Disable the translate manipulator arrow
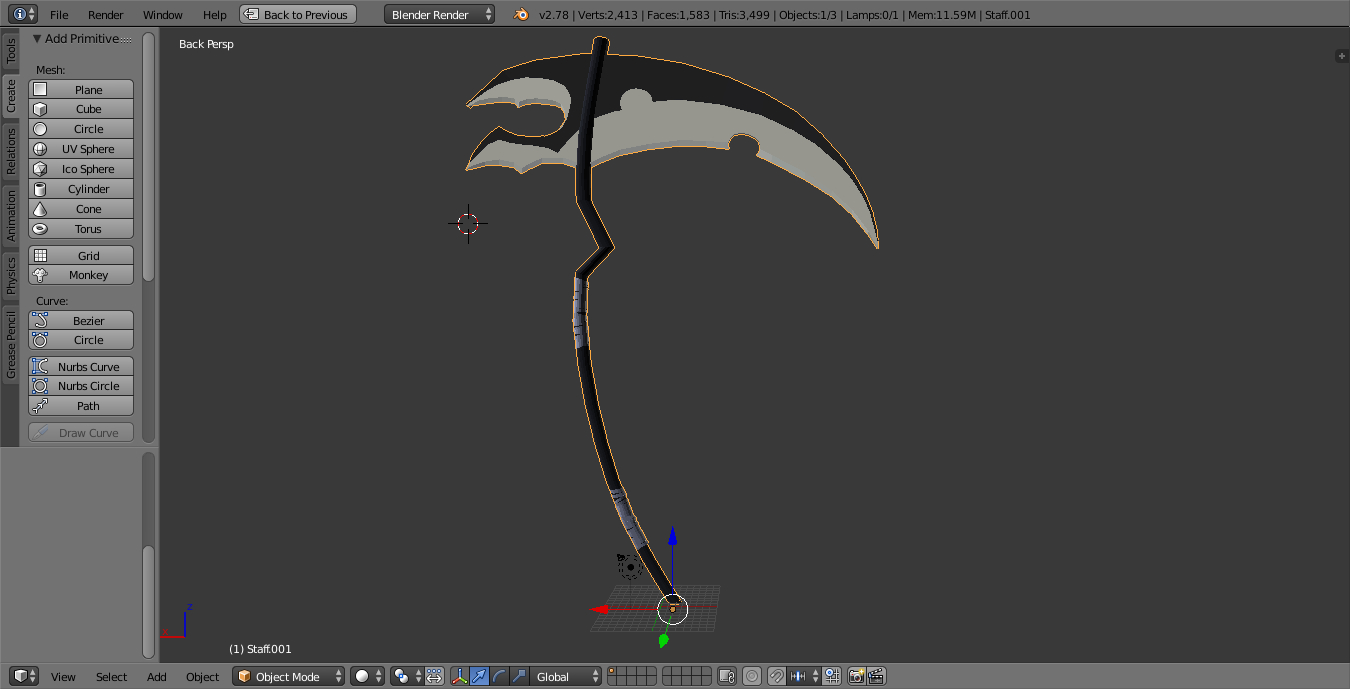 pos(480,676)
